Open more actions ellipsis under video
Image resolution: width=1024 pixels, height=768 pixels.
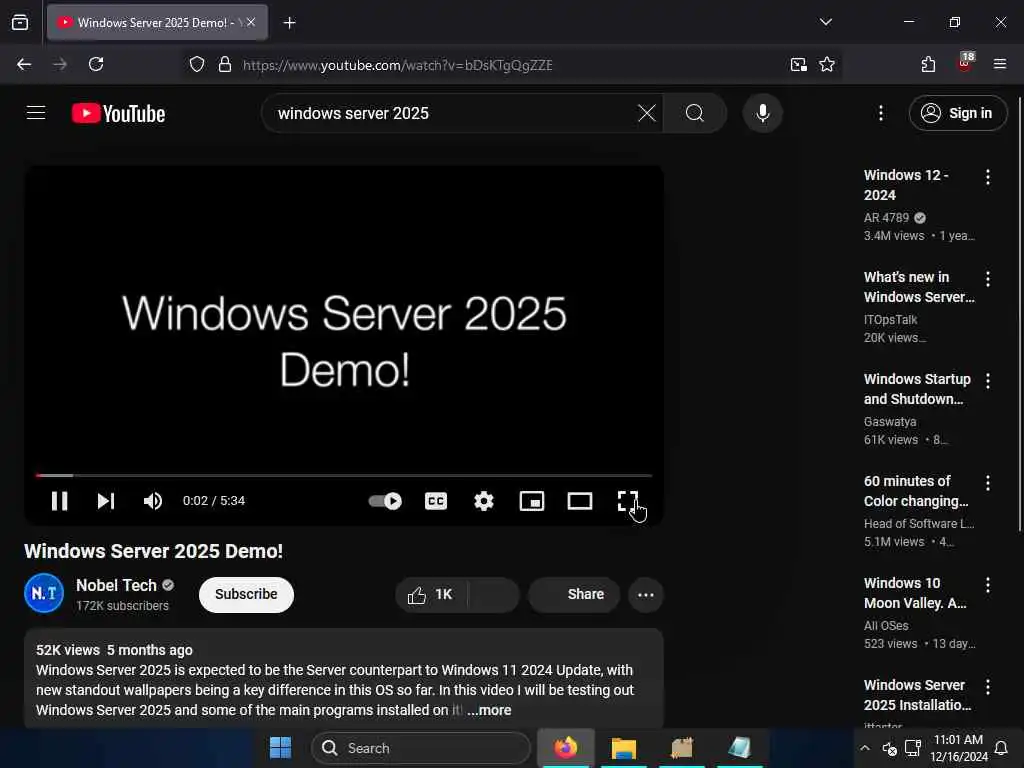[x=646, y=594]
